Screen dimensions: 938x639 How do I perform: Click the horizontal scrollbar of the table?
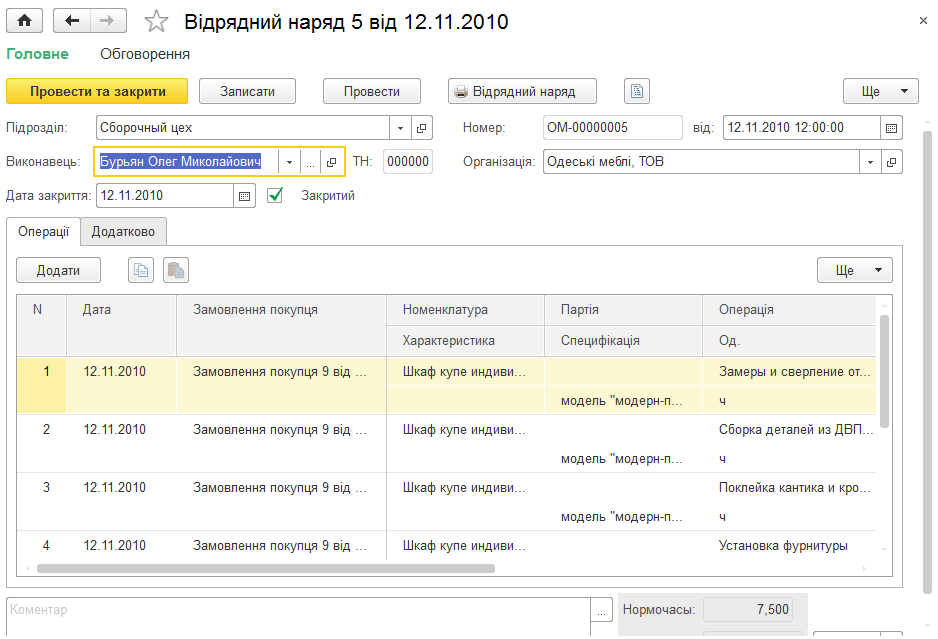point(266,568)
